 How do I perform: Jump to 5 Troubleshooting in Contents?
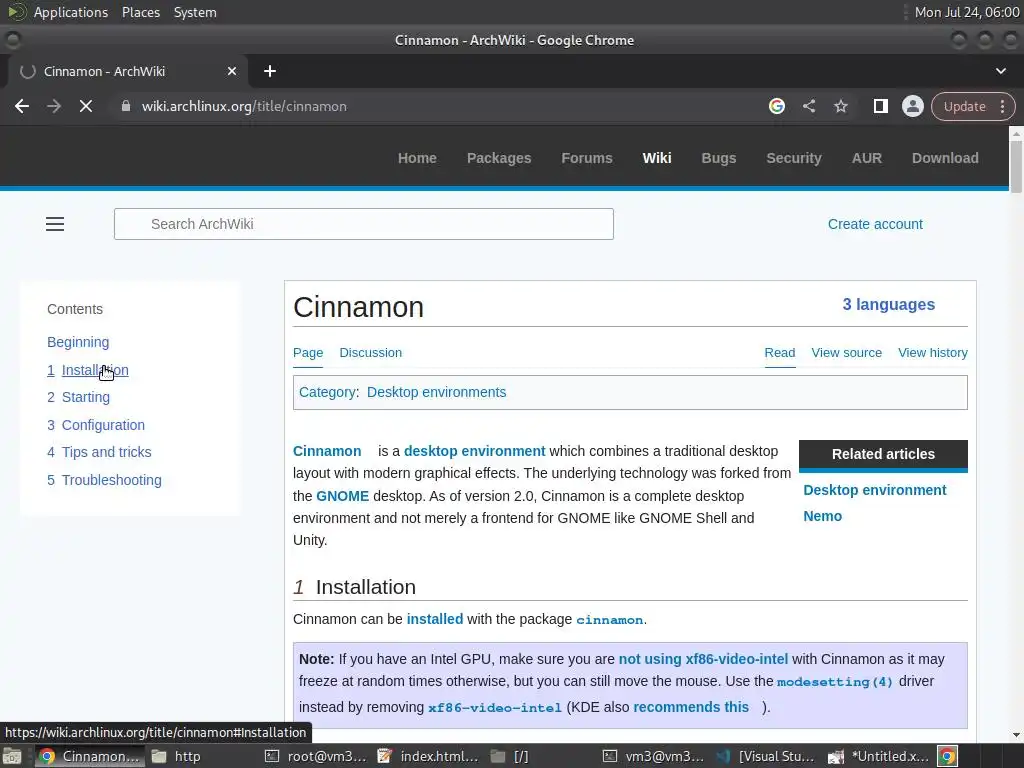click(x=104, y=480)
